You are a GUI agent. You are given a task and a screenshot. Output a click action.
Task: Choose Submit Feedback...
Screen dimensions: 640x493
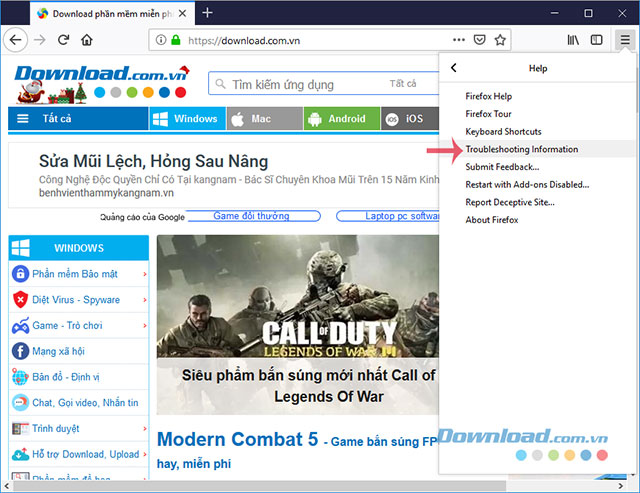[502, 167]
